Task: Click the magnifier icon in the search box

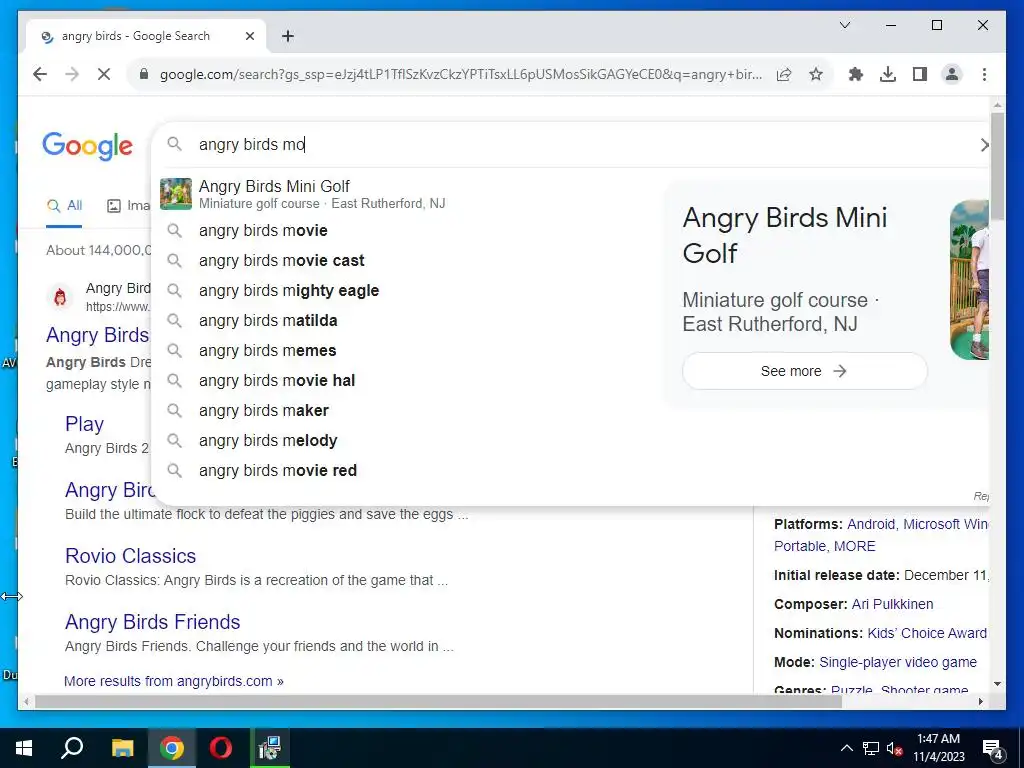Action: (174, 144)
